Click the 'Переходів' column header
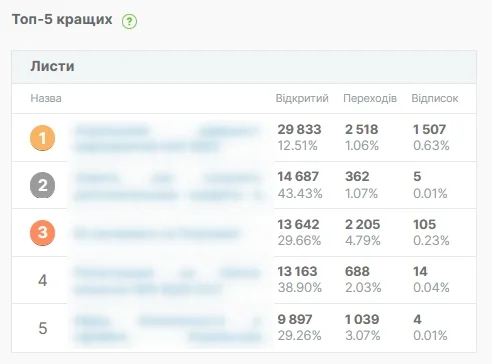Image resolution: width=492 pixels, height=364 pixels. (370, 98)
